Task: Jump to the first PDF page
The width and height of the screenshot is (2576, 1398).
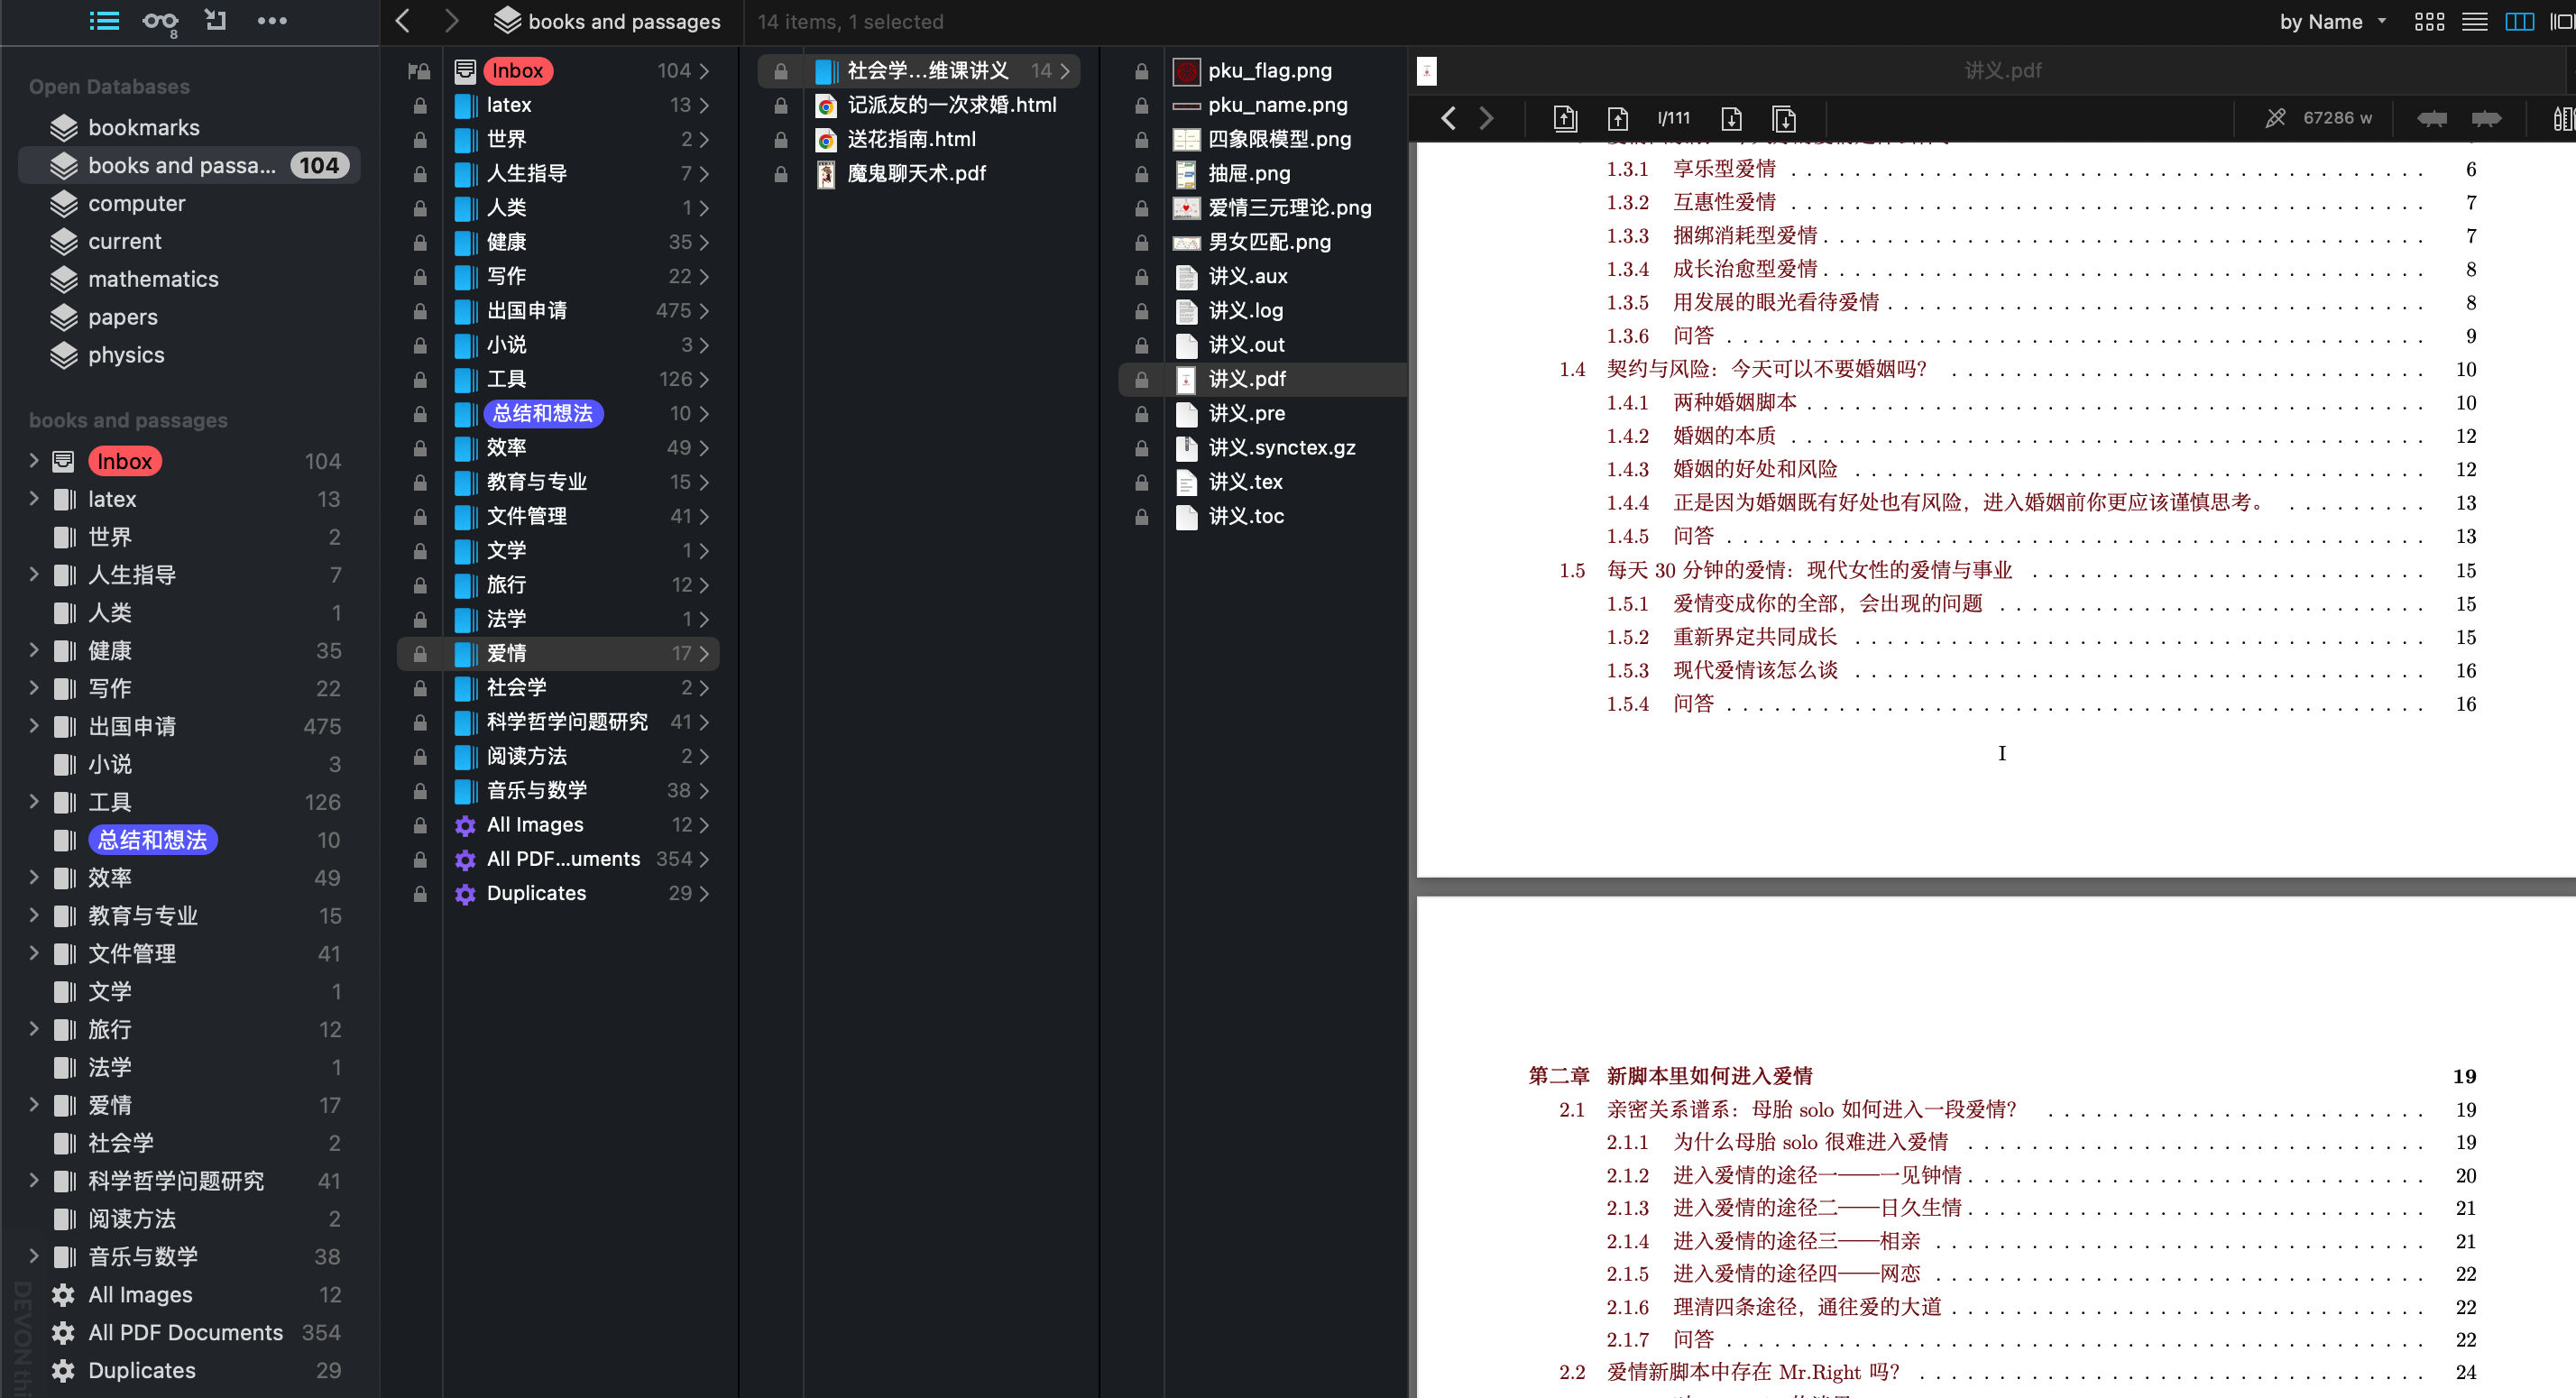Action: pyautogui.click(x=1565, y=119)
